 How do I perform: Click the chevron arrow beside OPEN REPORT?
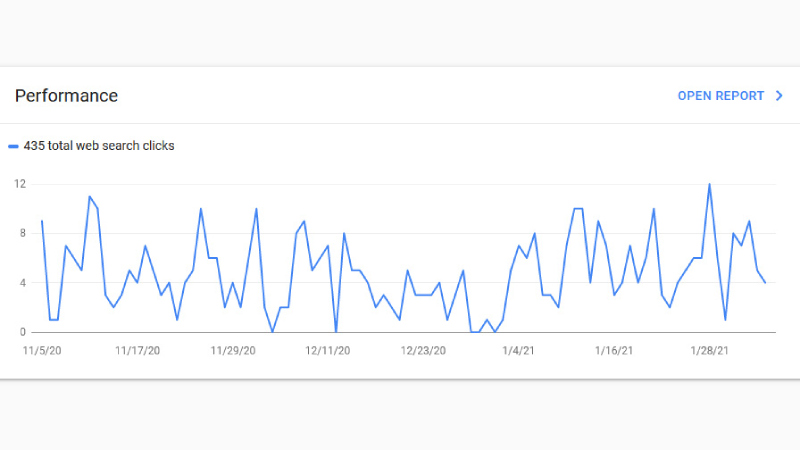[779, 96]
